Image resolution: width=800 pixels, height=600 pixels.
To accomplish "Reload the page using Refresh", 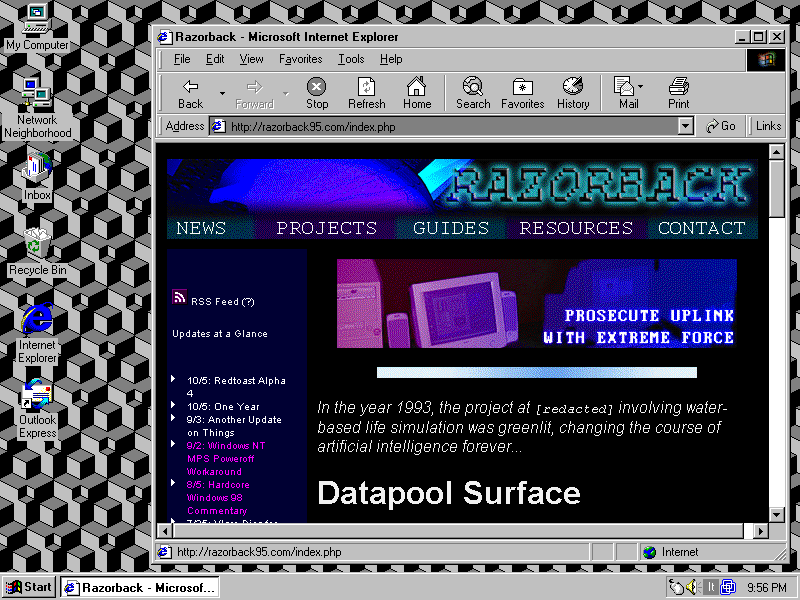I will [x=366, y=93].
